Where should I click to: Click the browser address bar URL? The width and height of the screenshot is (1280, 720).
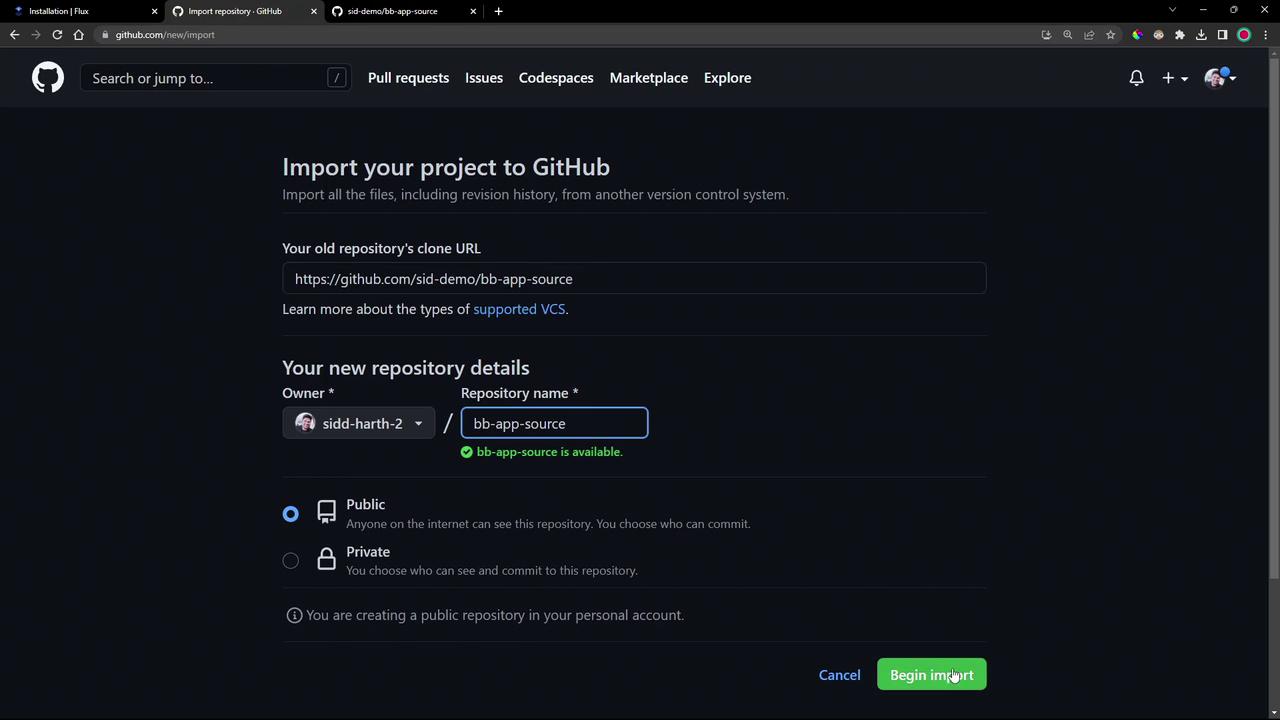[x=165, y=35]
